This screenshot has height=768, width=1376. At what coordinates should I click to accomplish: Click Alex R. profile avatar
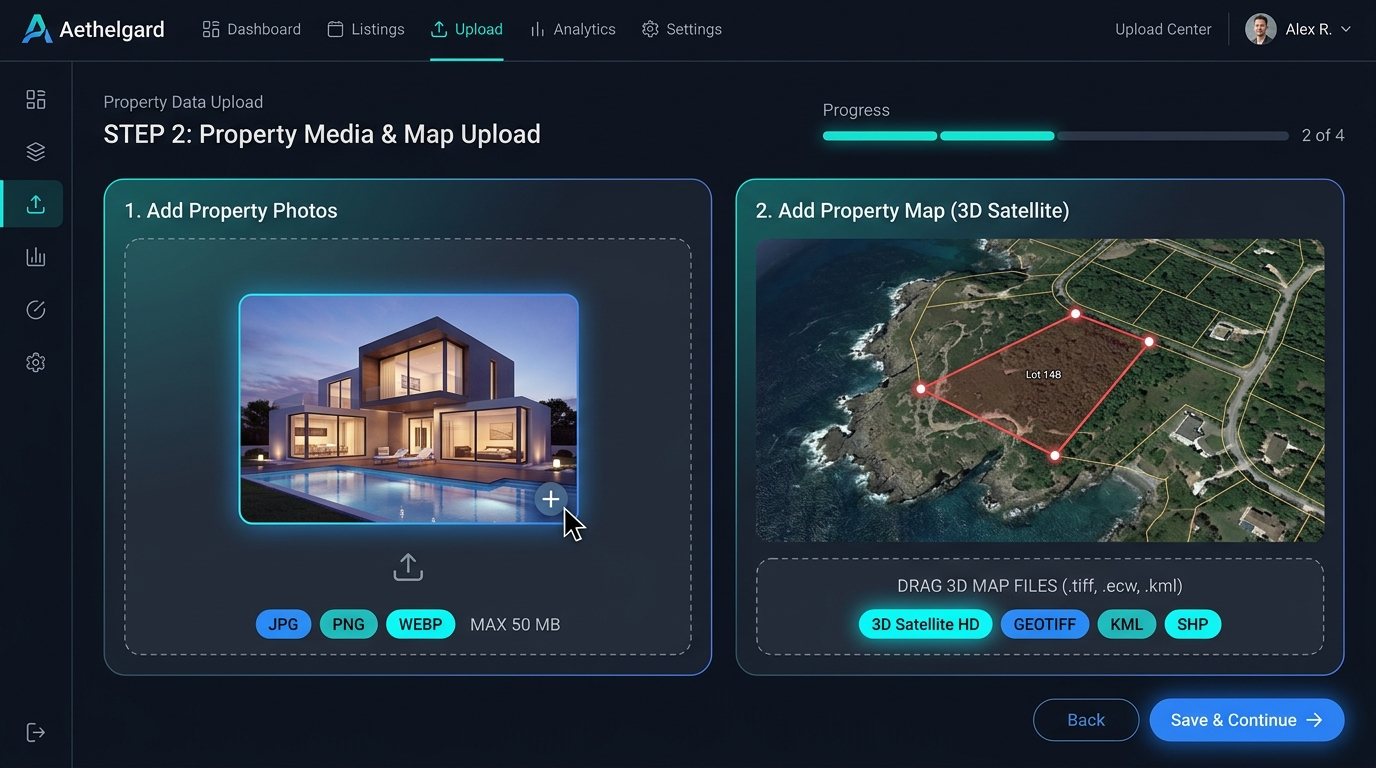point(1260,29)
